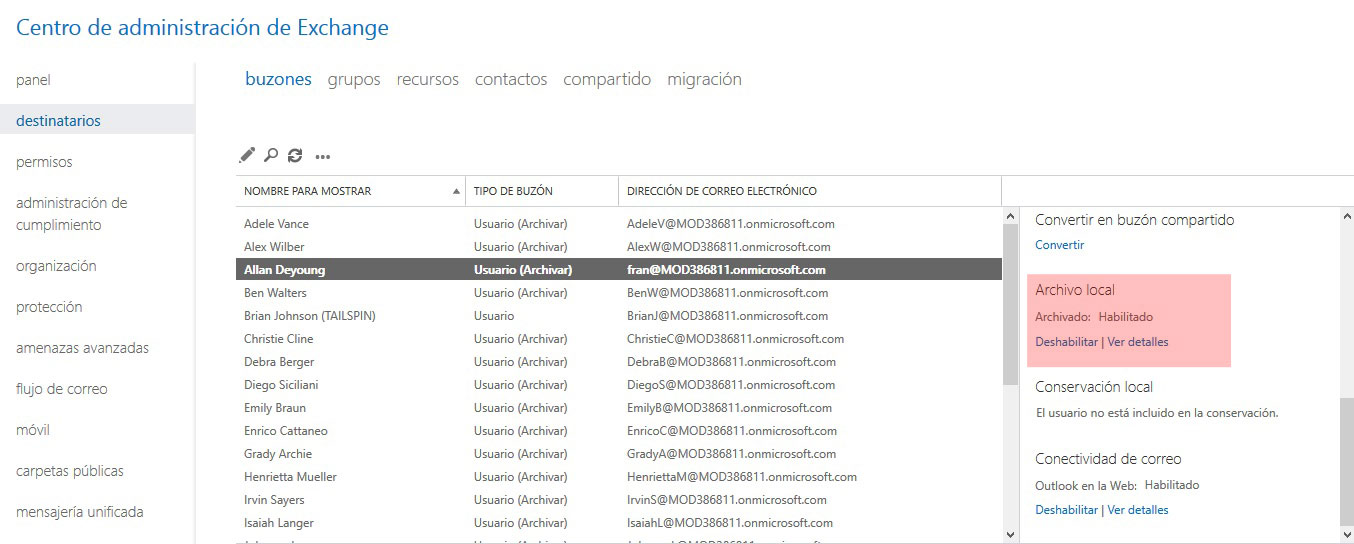Screen dimensions: 1354x544
Task: Click the Tipo de buzón column header
Action: tap(542, 191)
